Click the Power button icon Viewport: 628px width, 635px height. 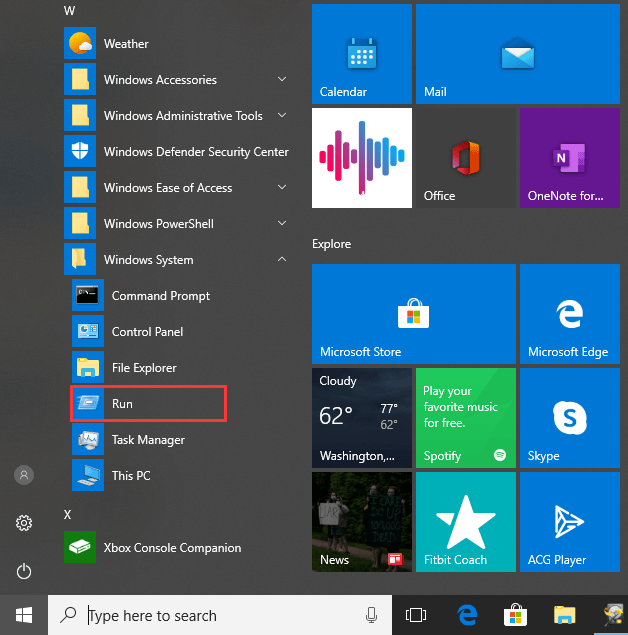(24, 571)
